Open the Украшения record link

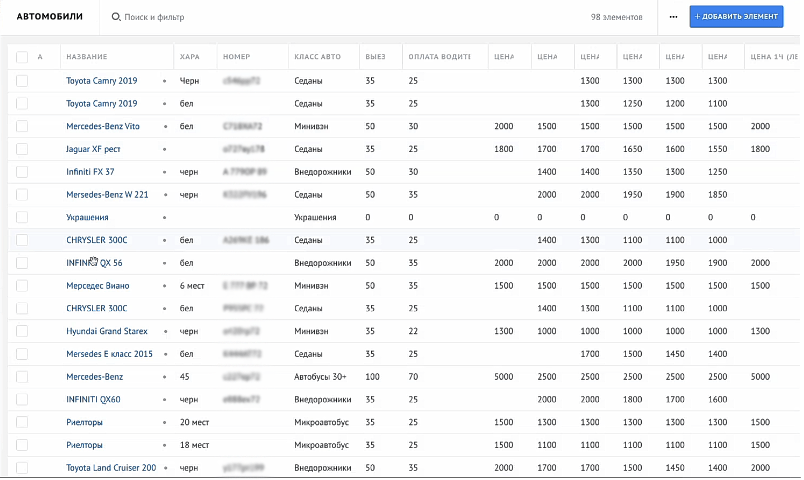point(87,217)
